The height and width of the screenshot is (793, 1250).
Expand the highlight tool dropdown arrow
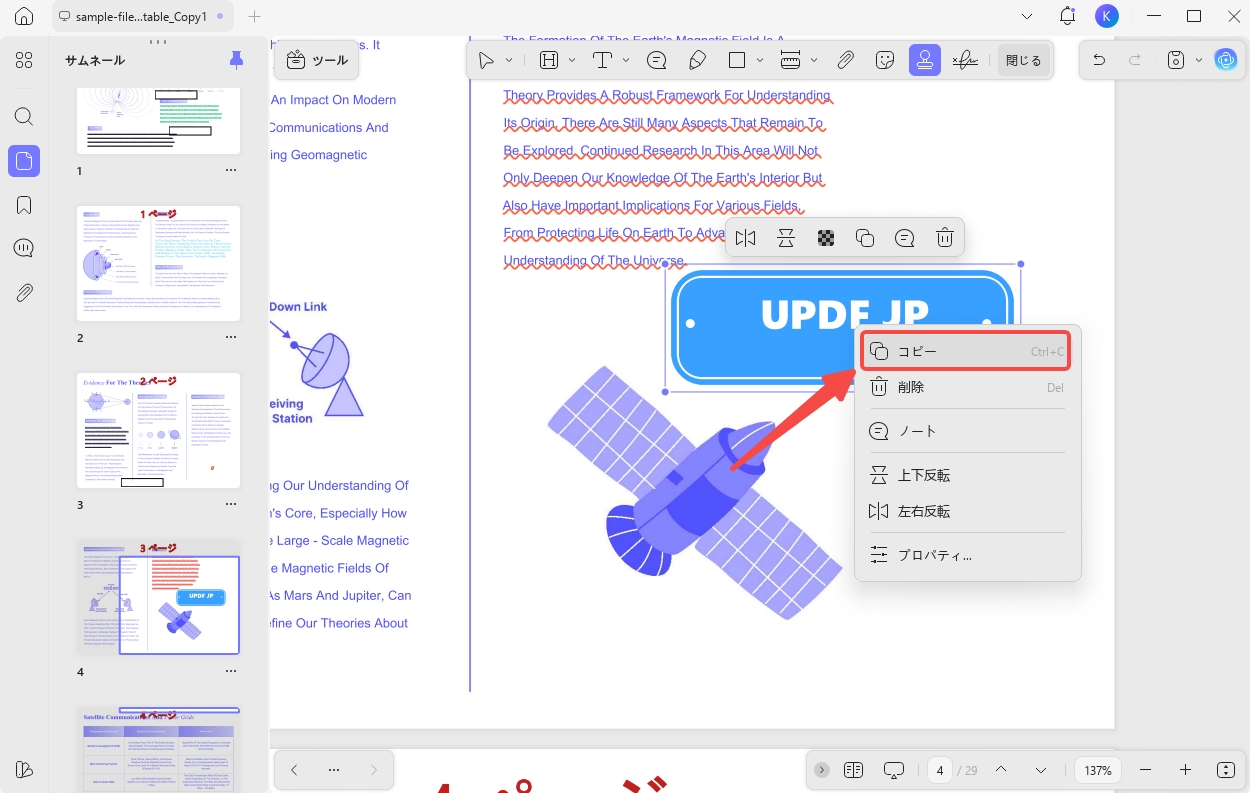pos(572,60)
